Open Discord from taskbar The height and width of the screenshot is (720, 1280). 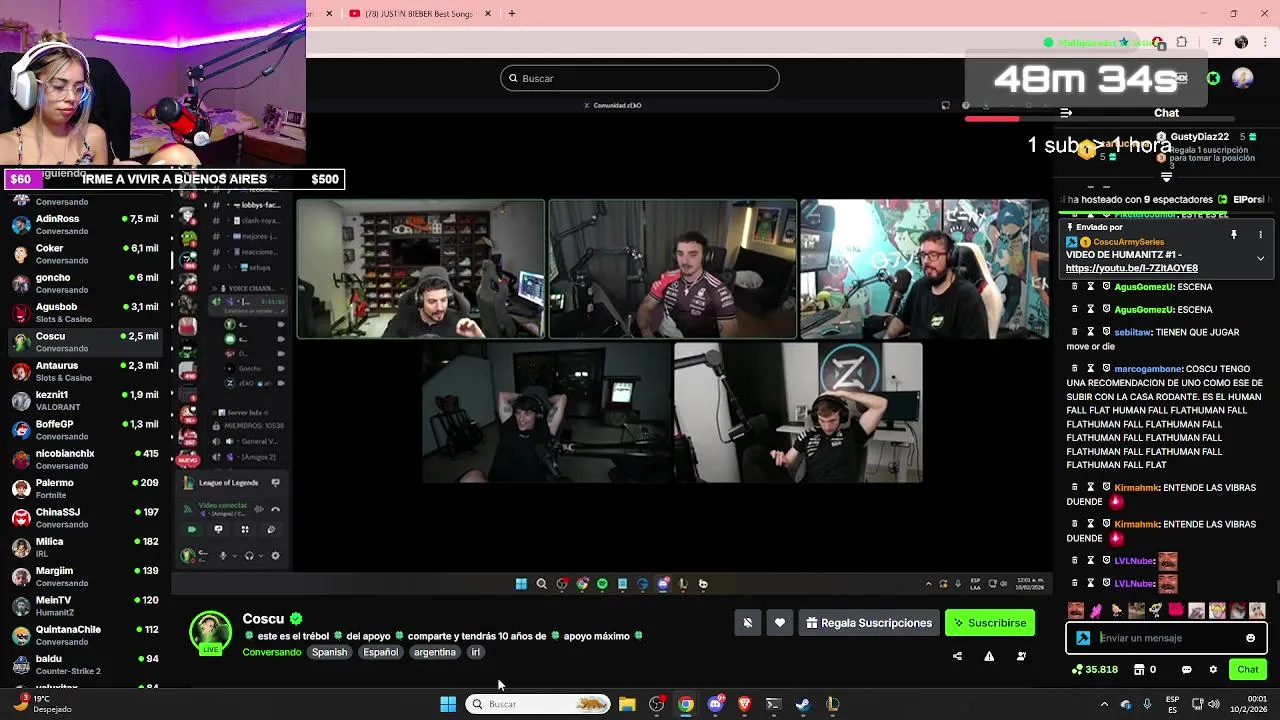[x=714, y=704]
